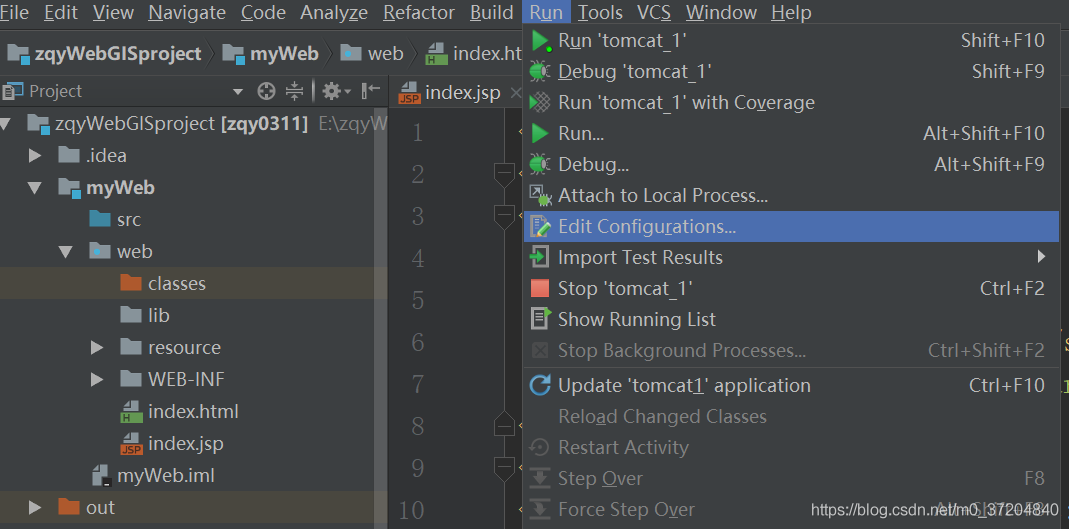The height and width of the screenshot is (529, 1069).
Task: Click the orange classes folder icon
Action: [x=131, y=283]
